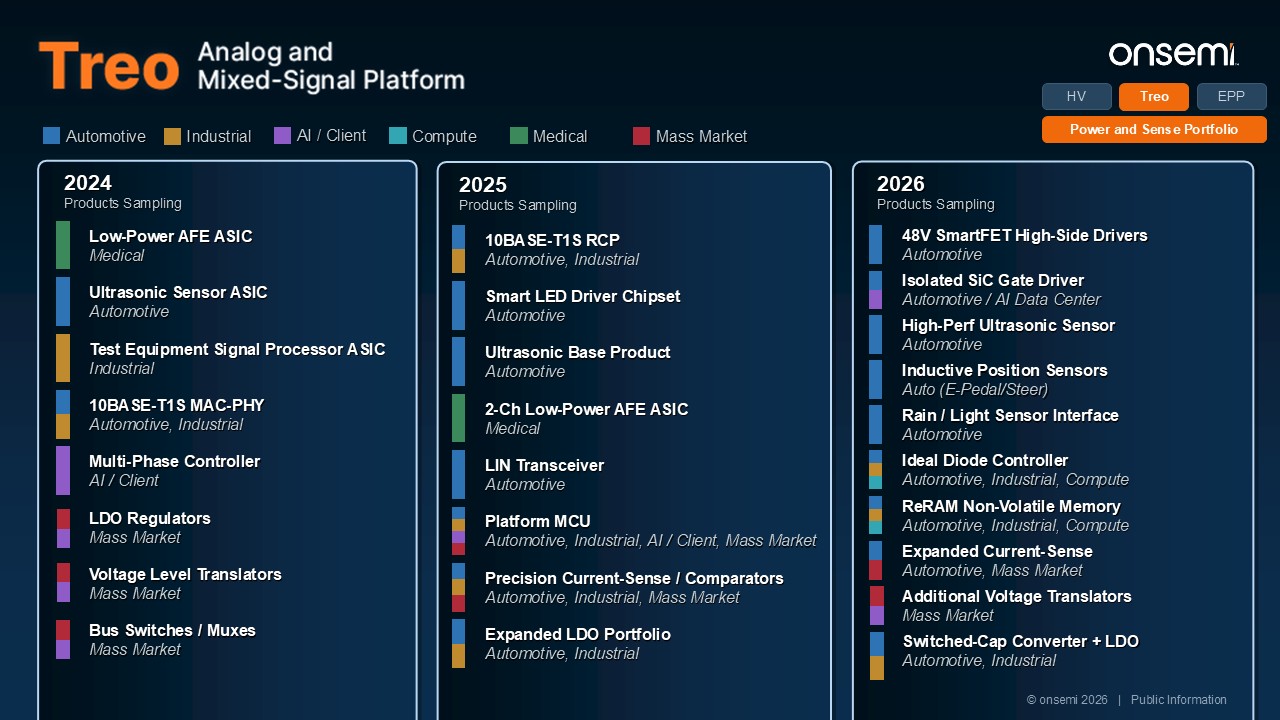Select the Isolated SiC Gate Driver entry
The height and width of the screenshot is (720, 1280).
1000,290
